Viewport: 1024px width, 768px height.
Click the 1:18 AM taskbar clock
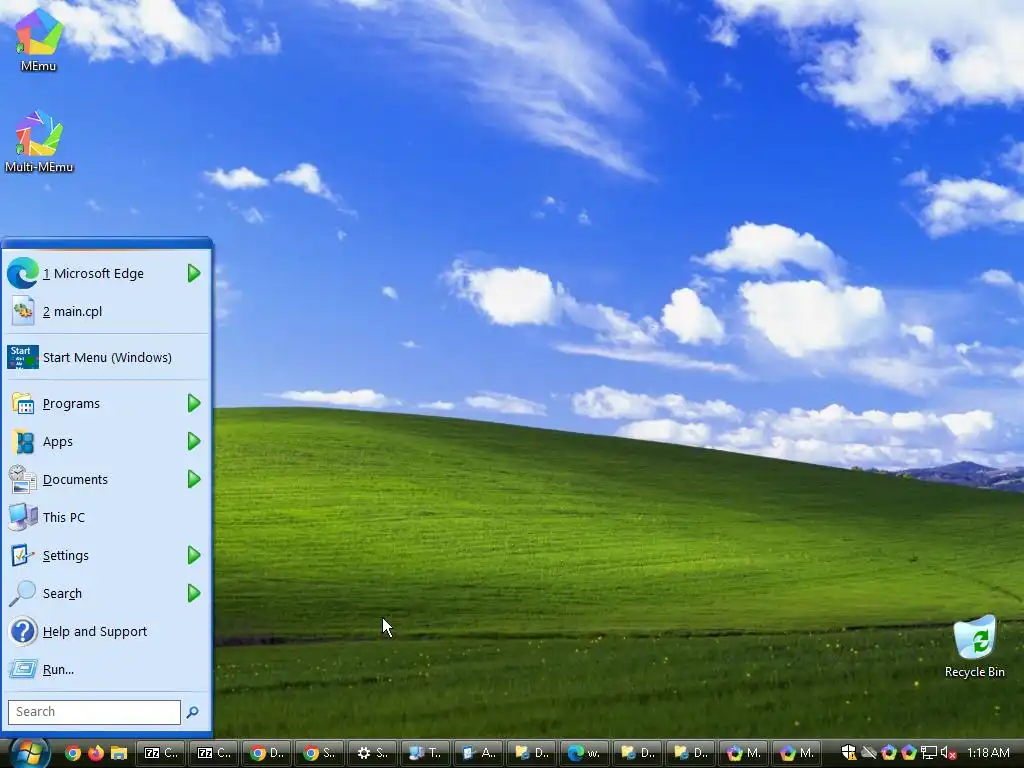(x=988, y=753)
